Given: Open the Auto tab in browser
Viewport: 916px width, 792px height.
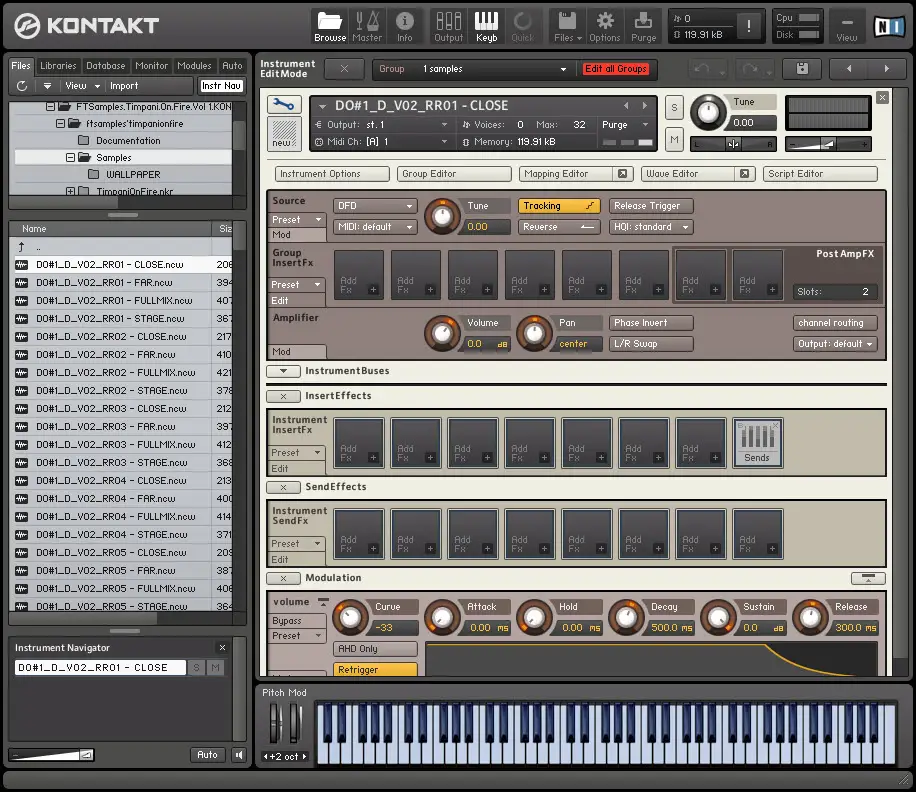Looking at the screenshot, I should pos(232,65).
